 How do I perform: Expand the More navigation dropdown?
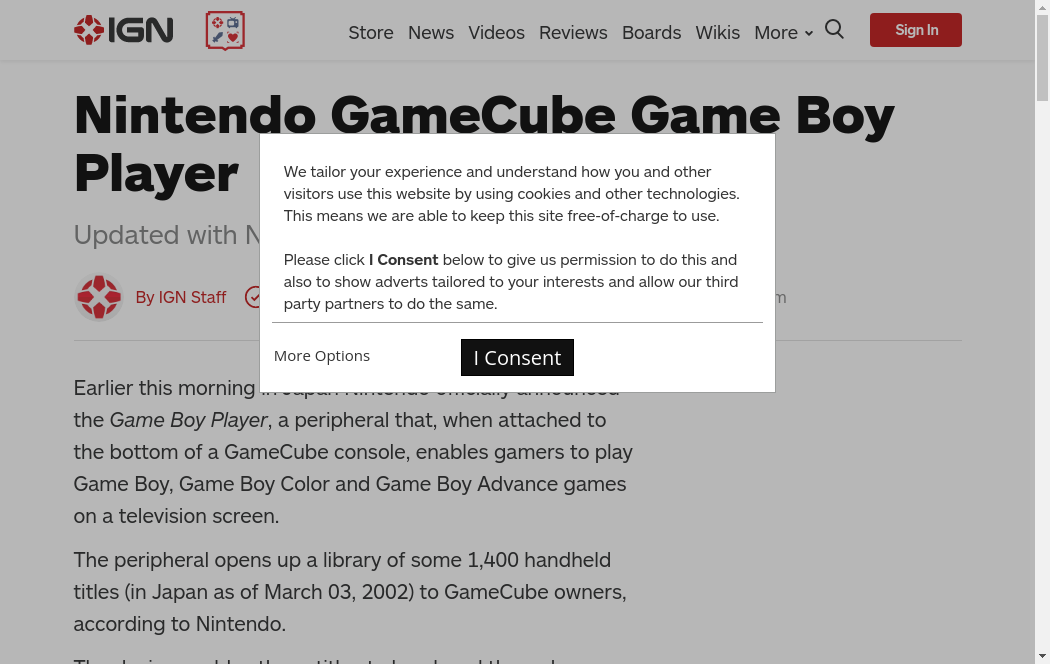(x=783, y=33)
